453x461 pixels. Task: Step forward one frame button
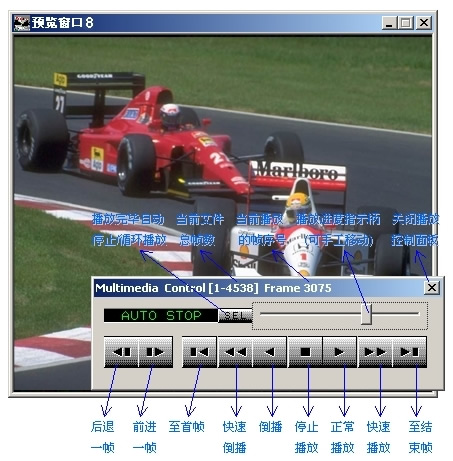coord(156,352)
